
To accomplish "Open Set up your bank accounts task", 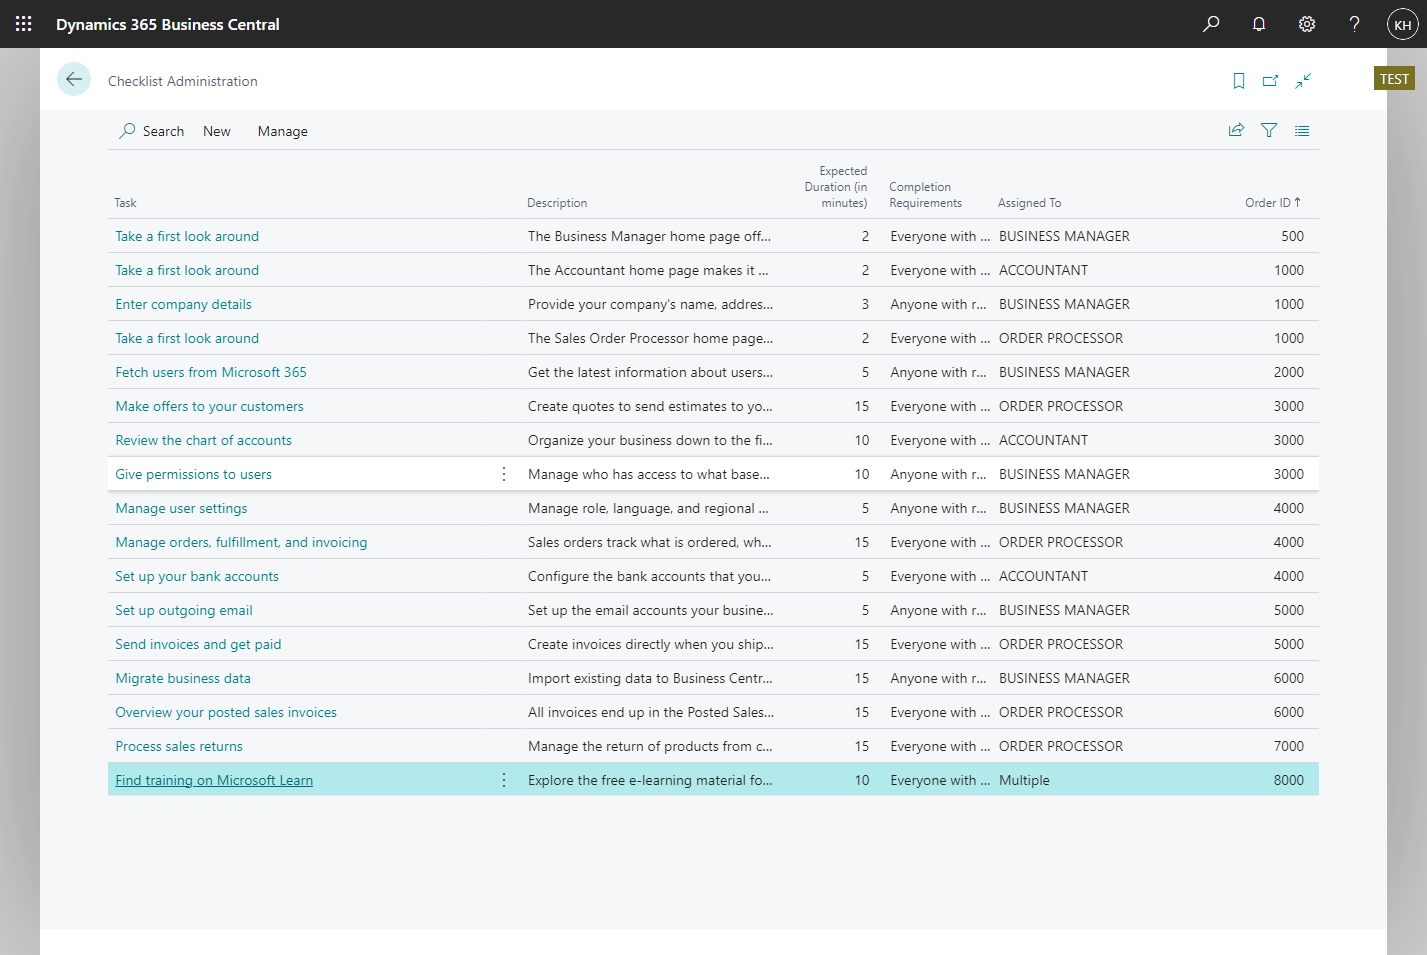I will point(197,576).
